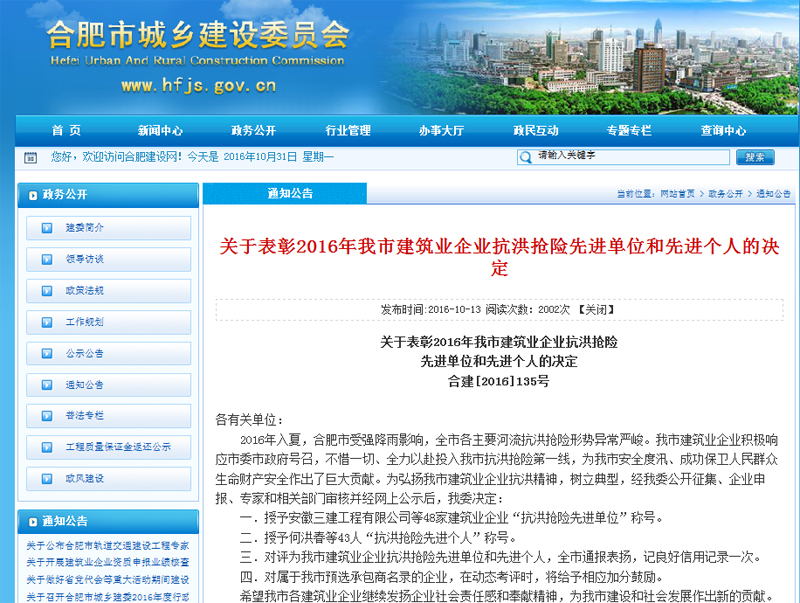The image size is (800, 603).
Task: Open 网站首页 breadcrumb link
Action: tap(678, 194)
